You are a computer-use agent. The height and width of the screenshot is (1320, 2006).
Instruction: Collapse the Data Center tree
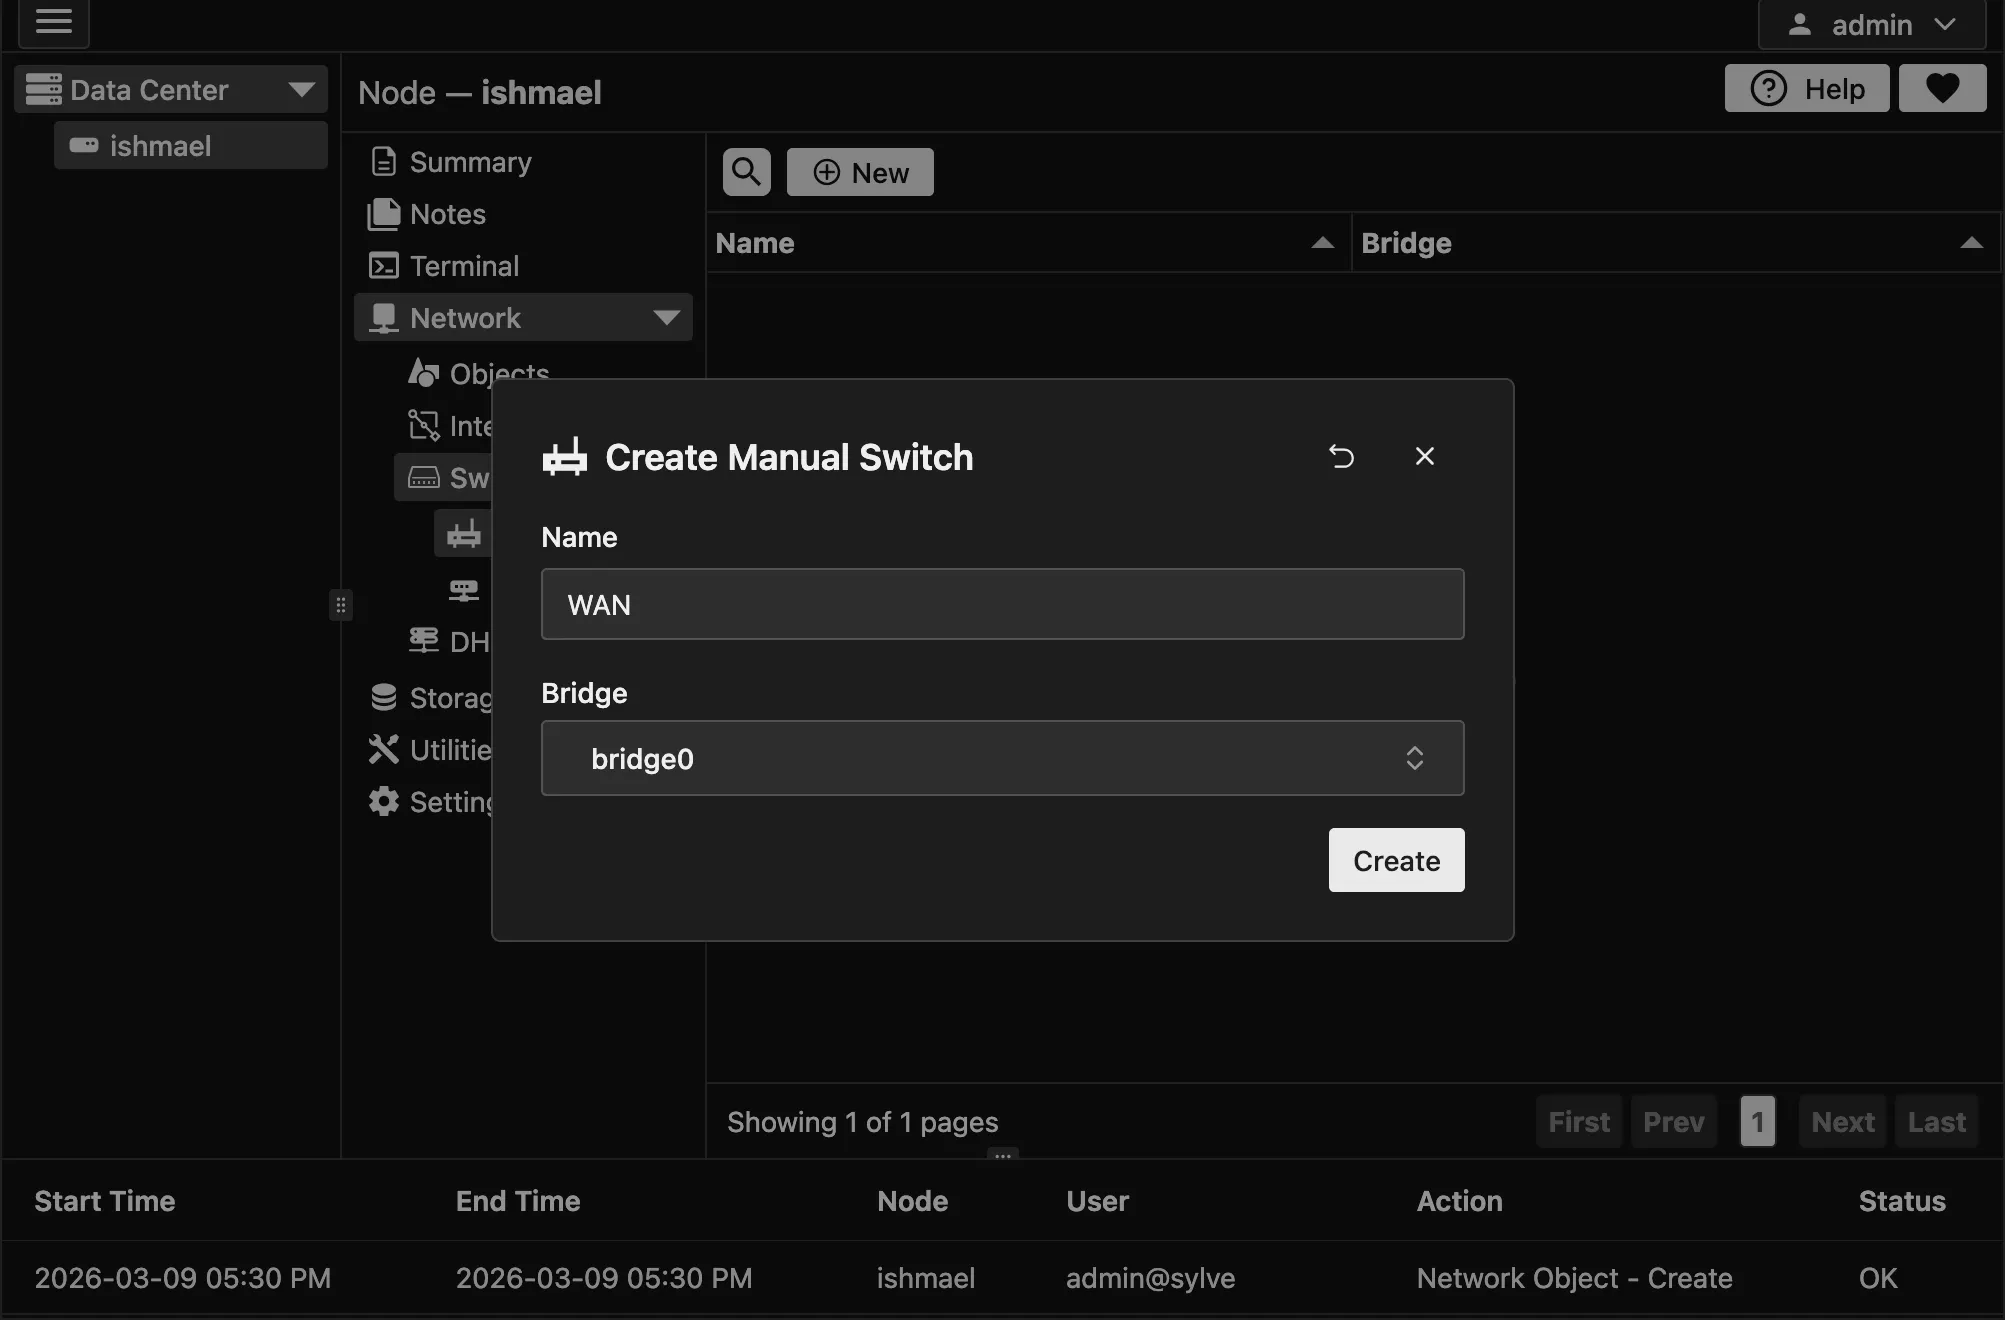coord(301,90)
